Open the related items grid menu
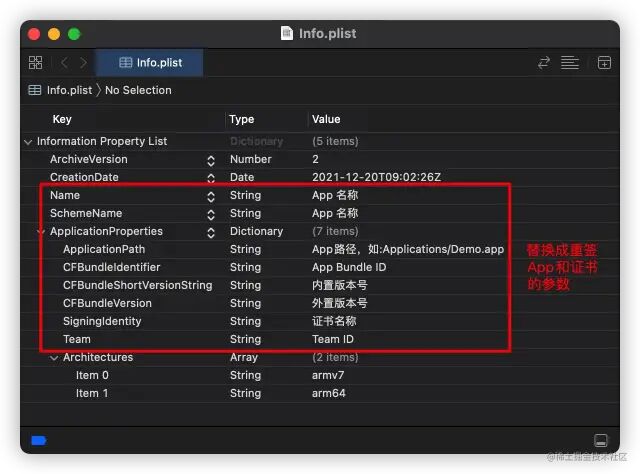The image size is (640, 474). [36, 62]
